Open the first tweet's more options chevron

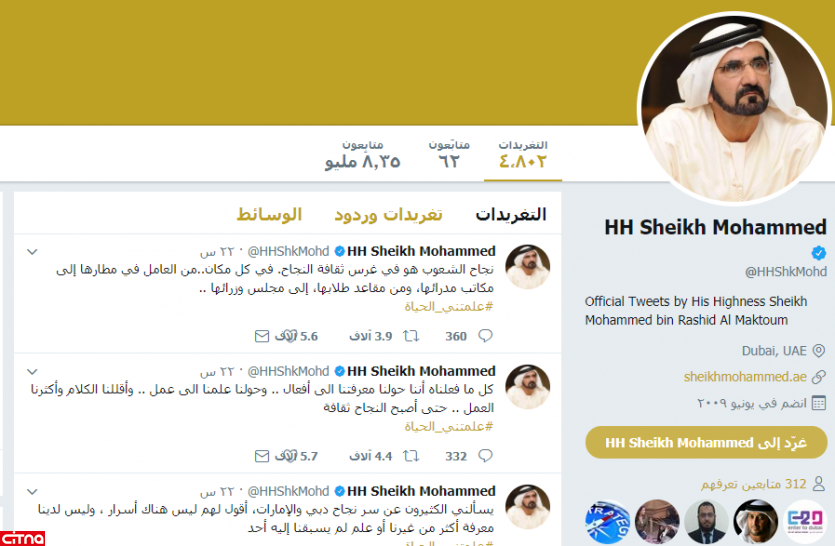[x=32, y=251]
